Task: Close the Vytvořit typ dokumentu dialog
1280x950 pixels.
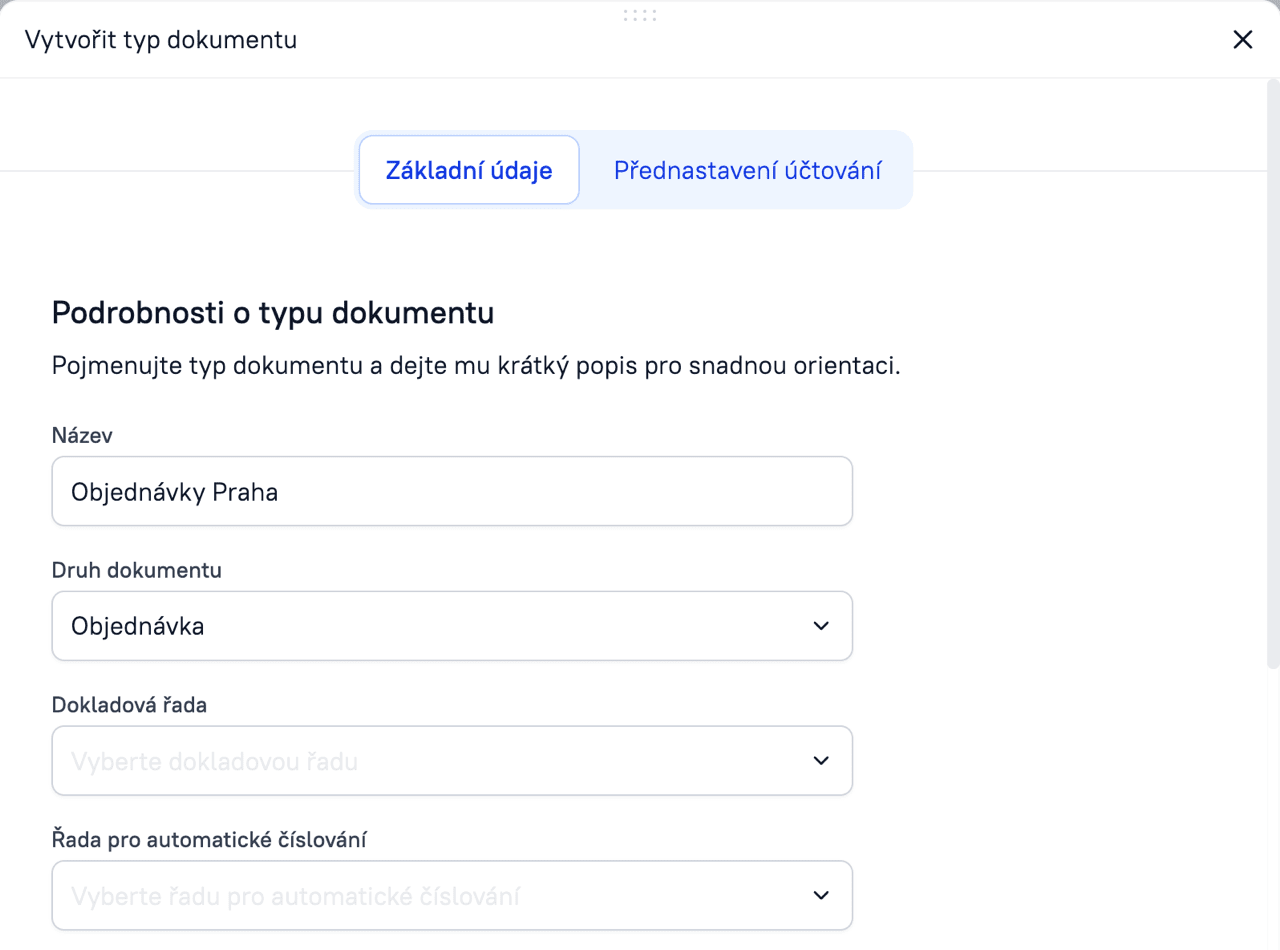Action: pyautogui.click(x=1242, y=40)
